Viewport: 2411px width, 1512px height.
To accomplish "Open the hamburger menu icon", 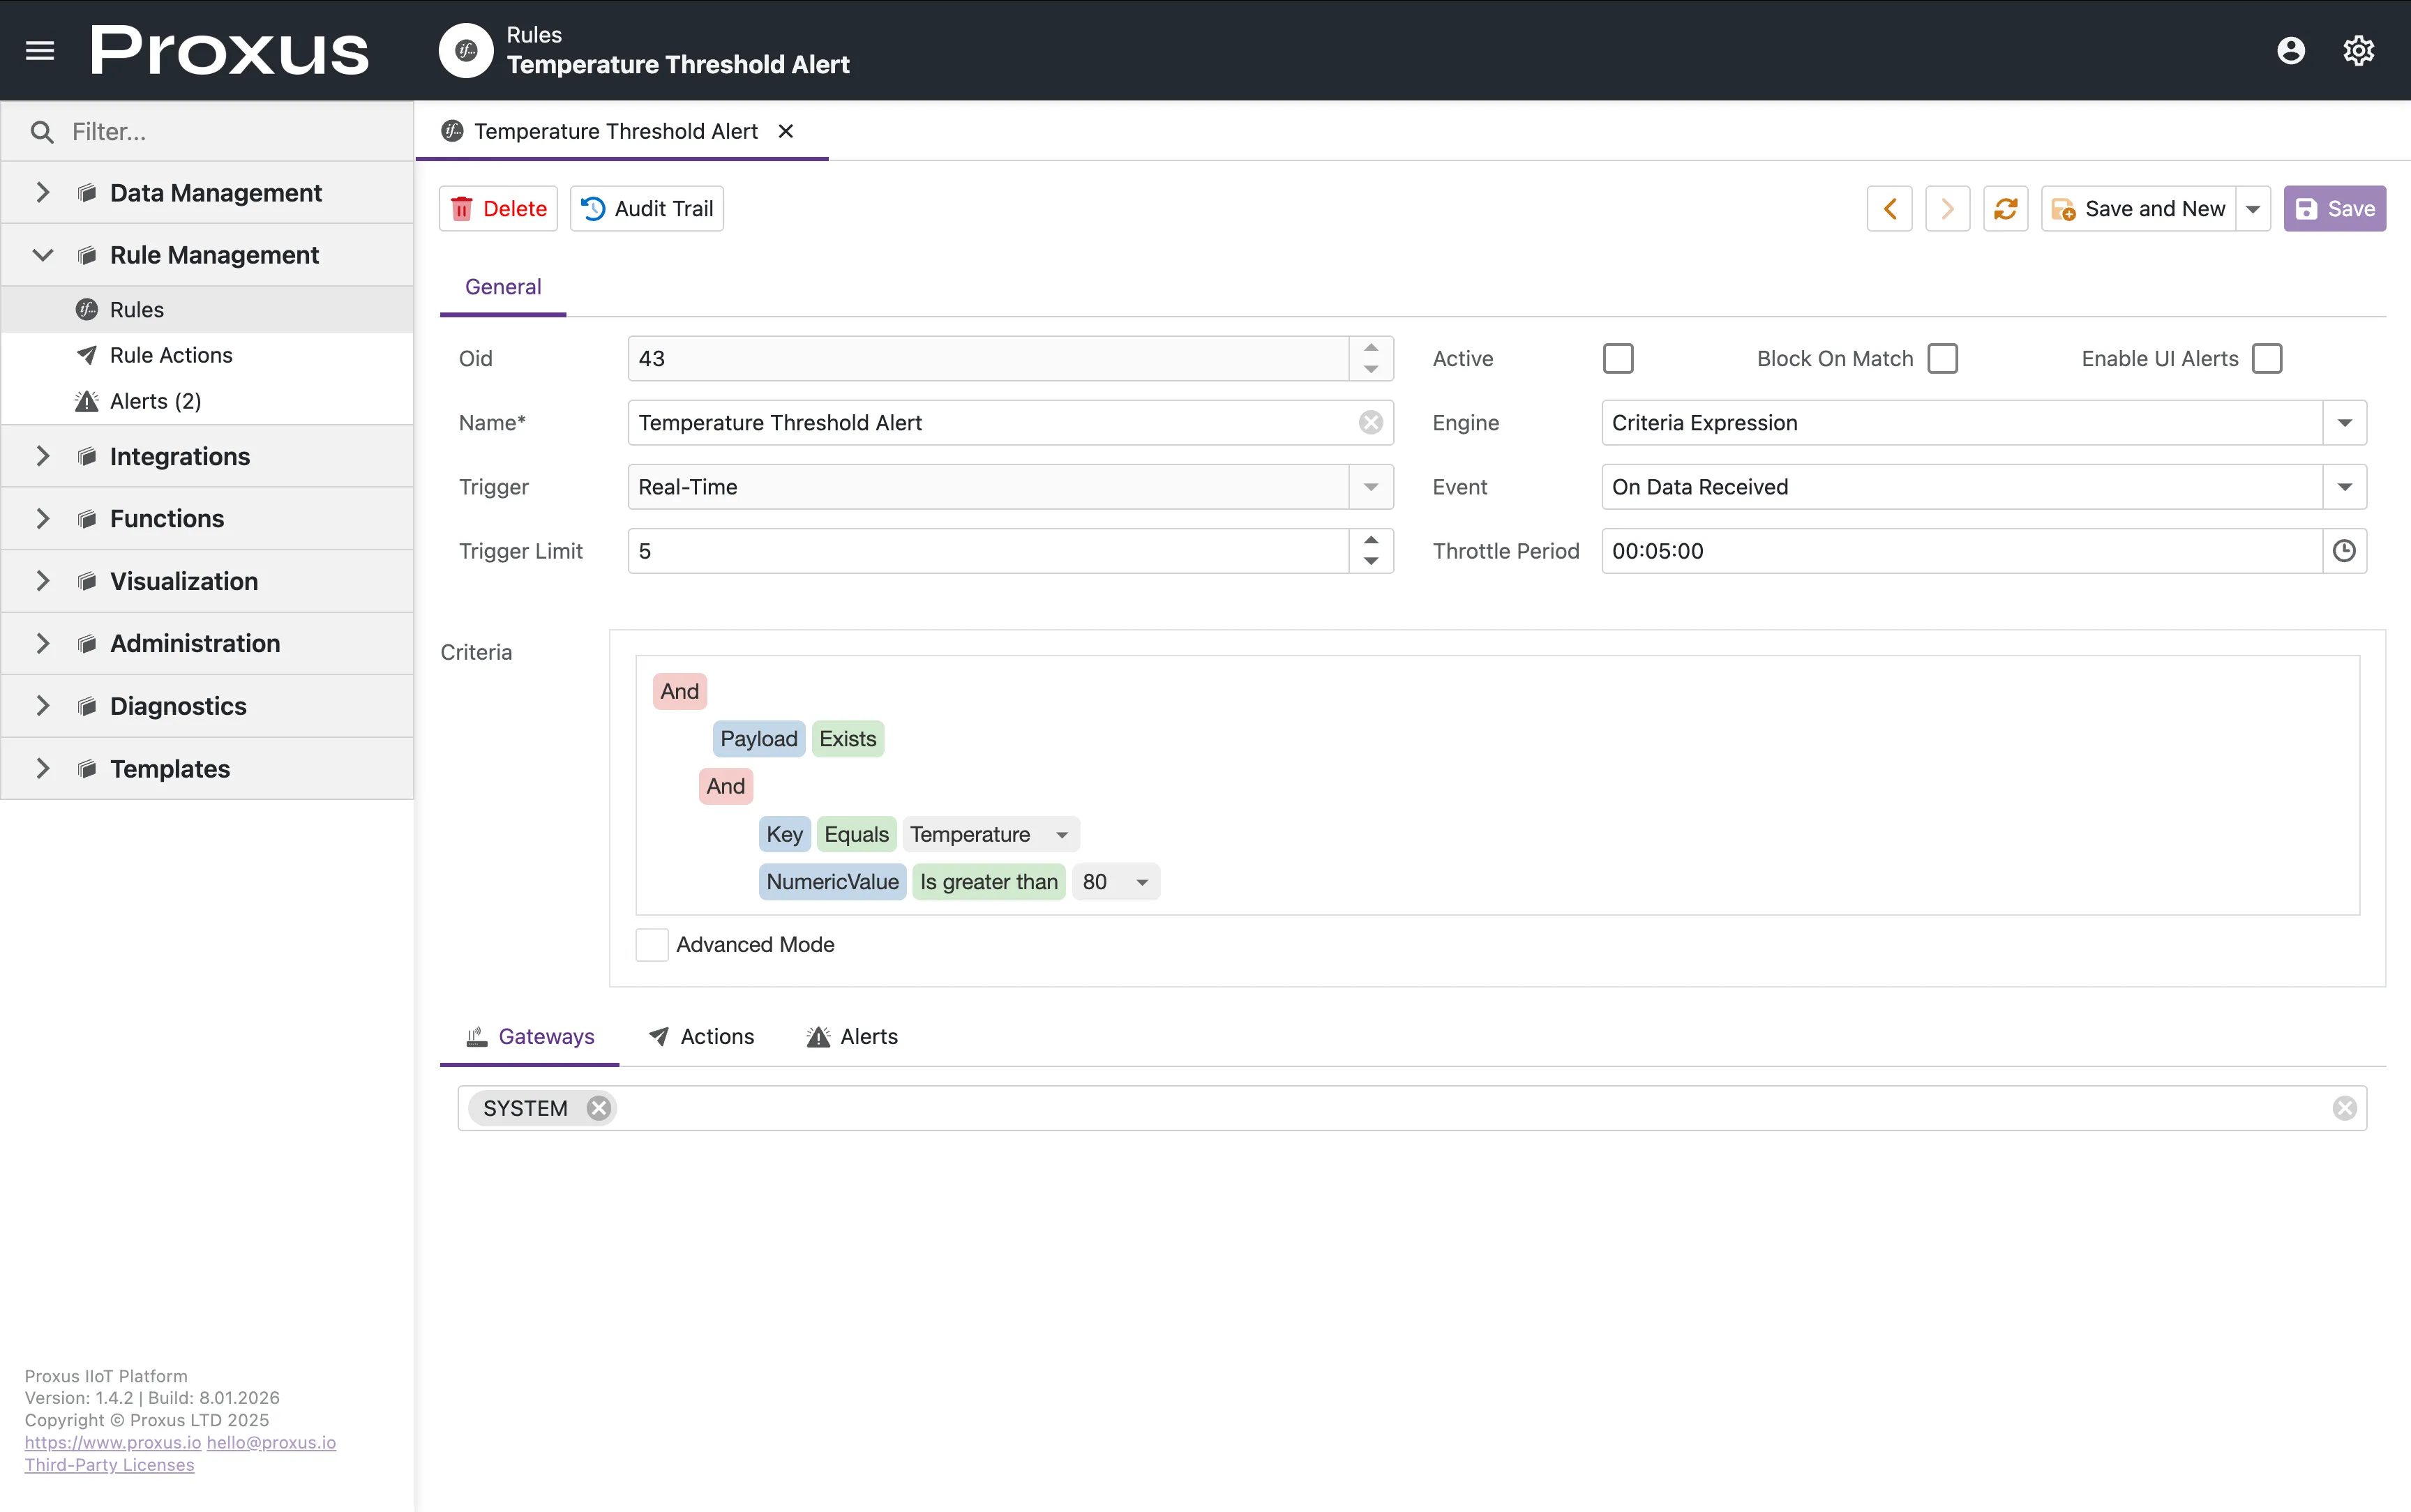I will [40, 50].
